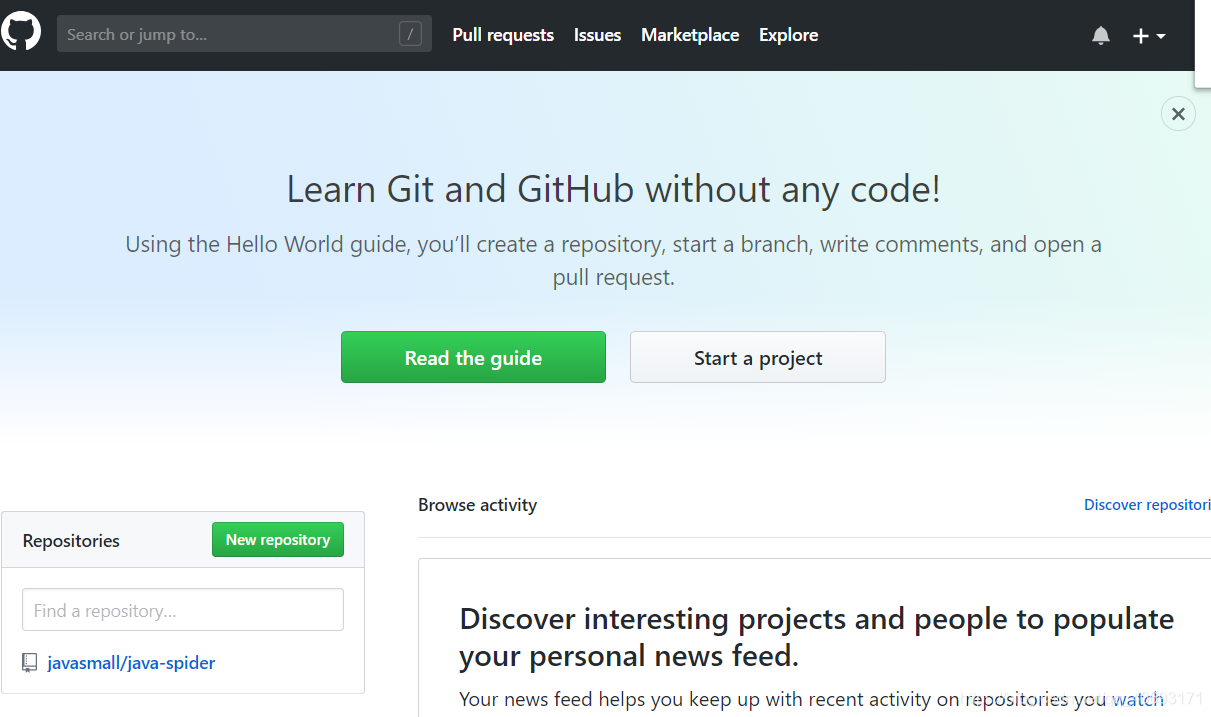Click the repository book icon beside java-spider
1211x717 pixels.
29,662
